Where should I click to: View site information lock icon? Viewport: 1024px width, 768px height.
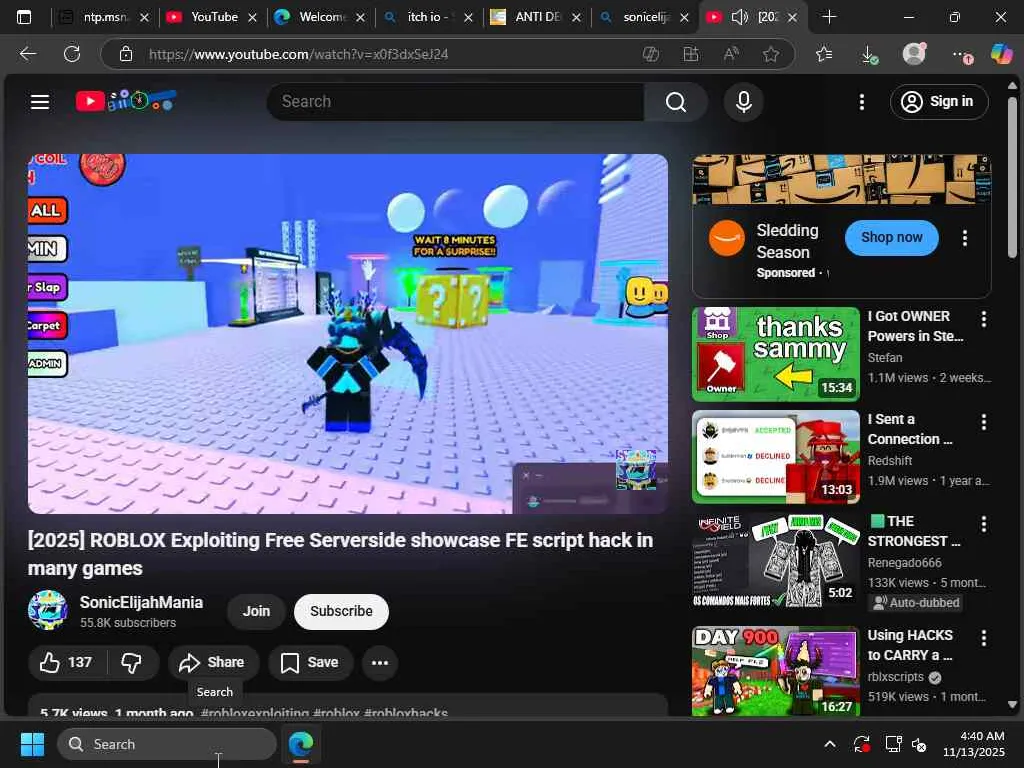point(126,54)
